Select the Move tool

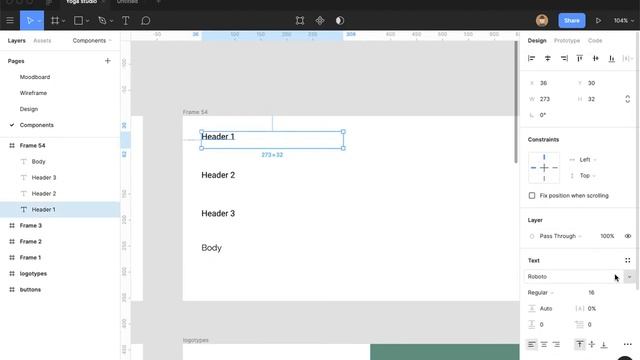click(29, 20)
